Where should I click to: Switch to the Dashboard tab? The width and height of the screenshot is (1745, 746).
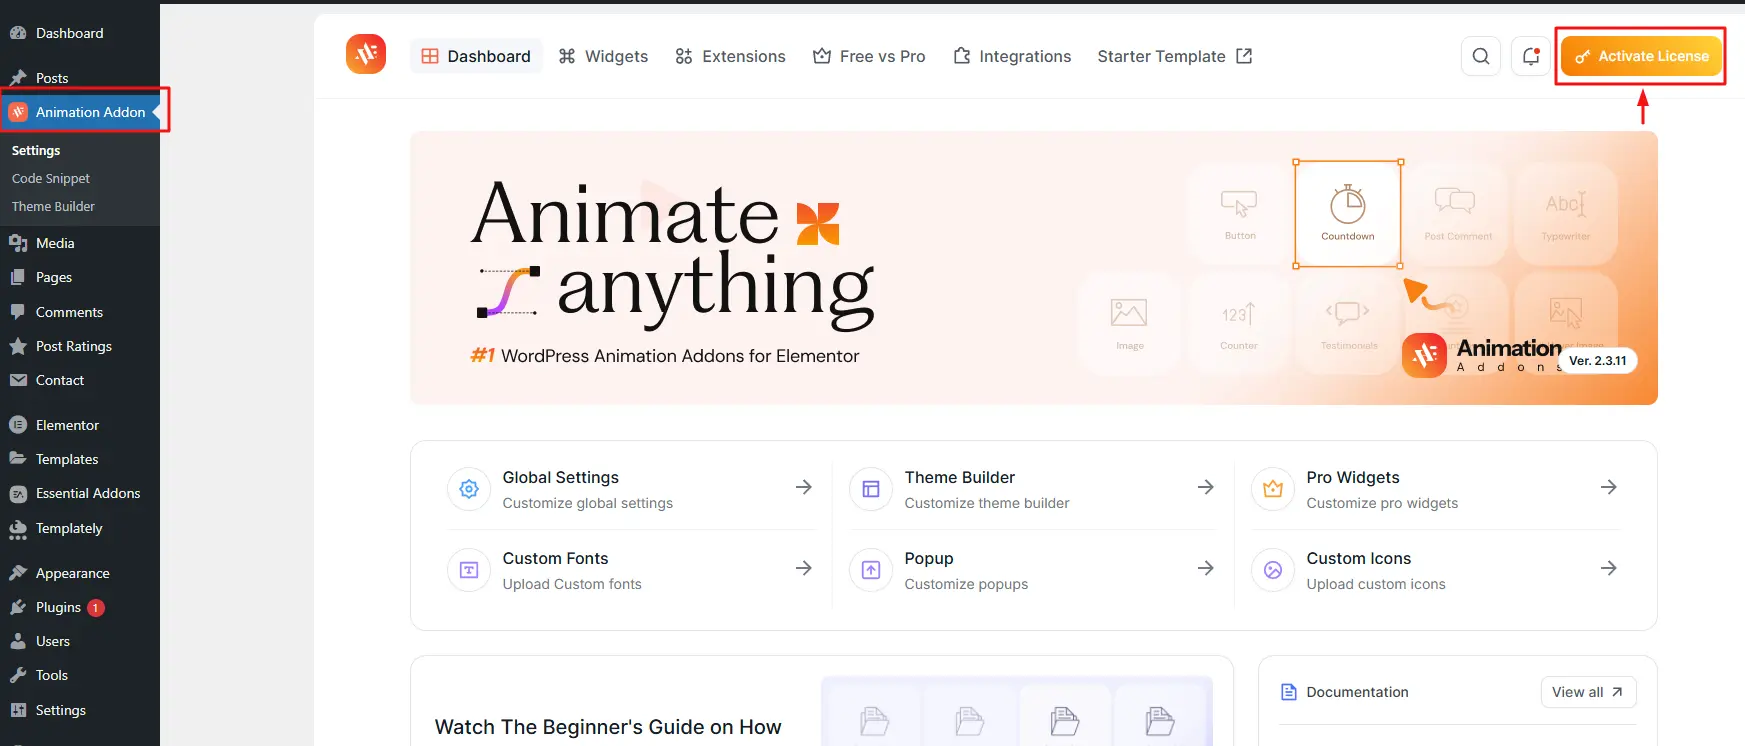(x=476, y=56)
